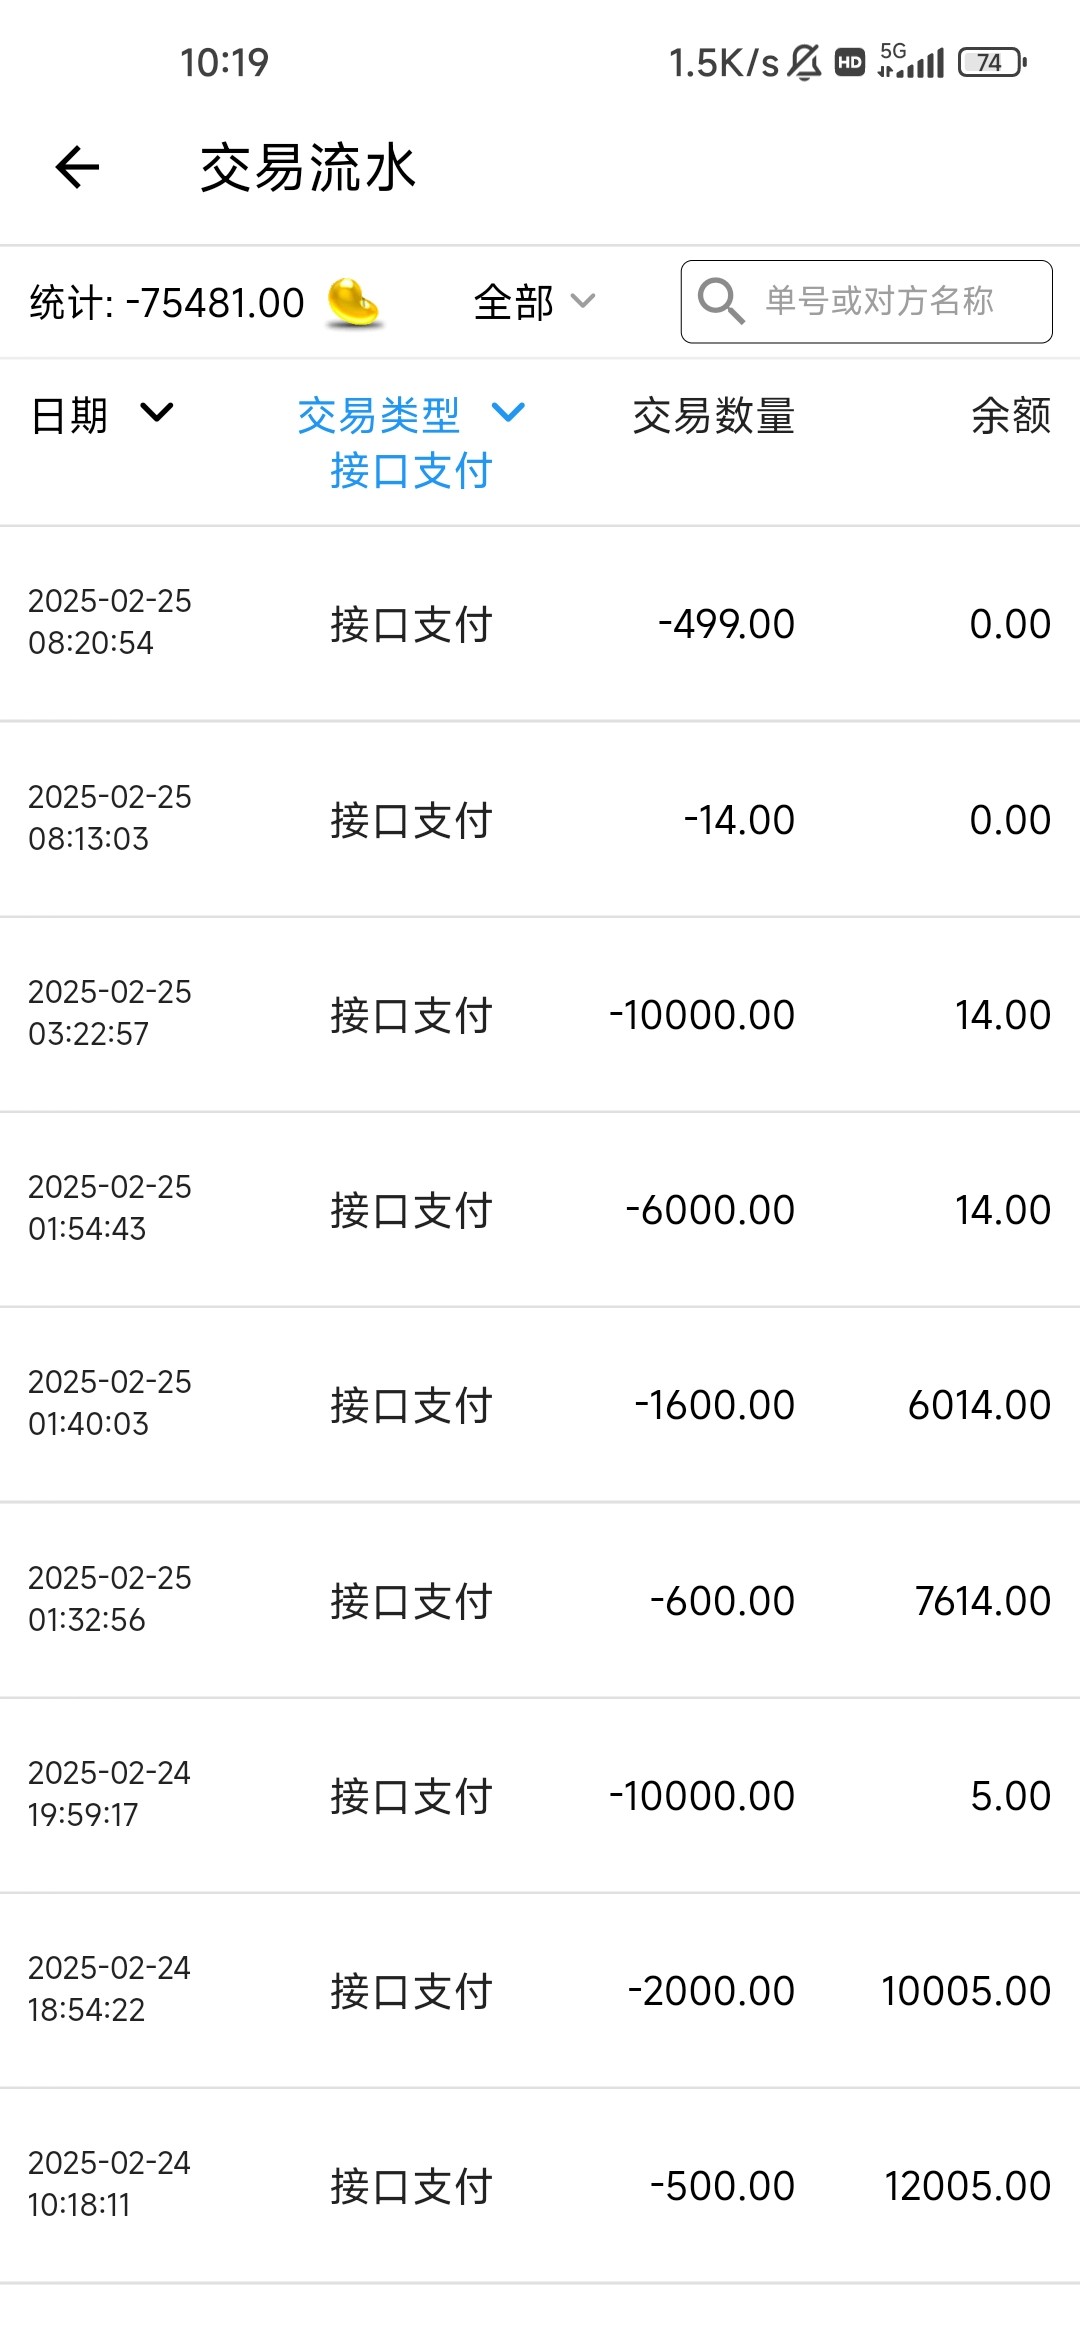The width and height of the screenshot is (1080, 2340).
Task: Open the 全部 filter dropdown
Action: point(534,302)
